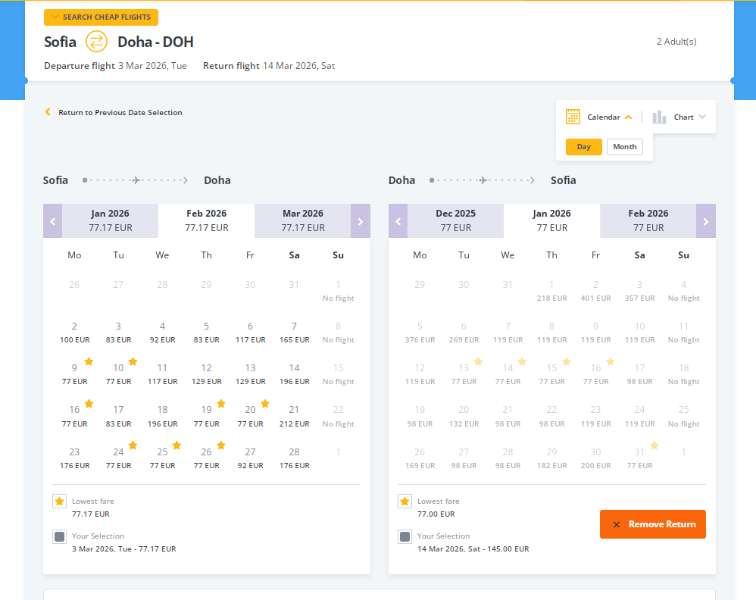Pick February 23 departure at 176 EUR
756x600 pixels.
point(74,458)
